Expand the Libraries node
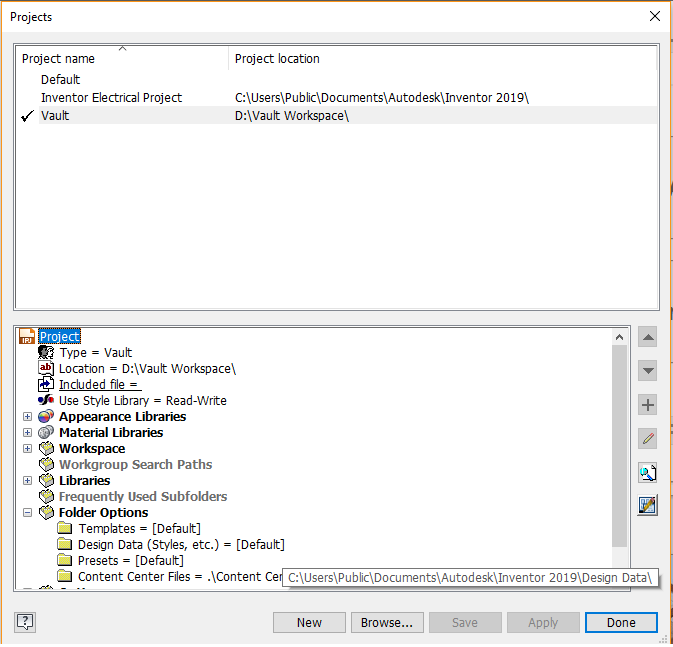673x647 pixels. point(27,481)
